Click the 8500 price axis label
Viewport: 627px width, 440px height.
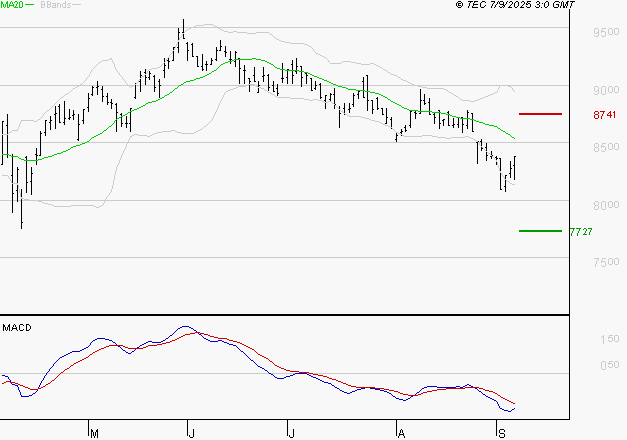point(606,147)
